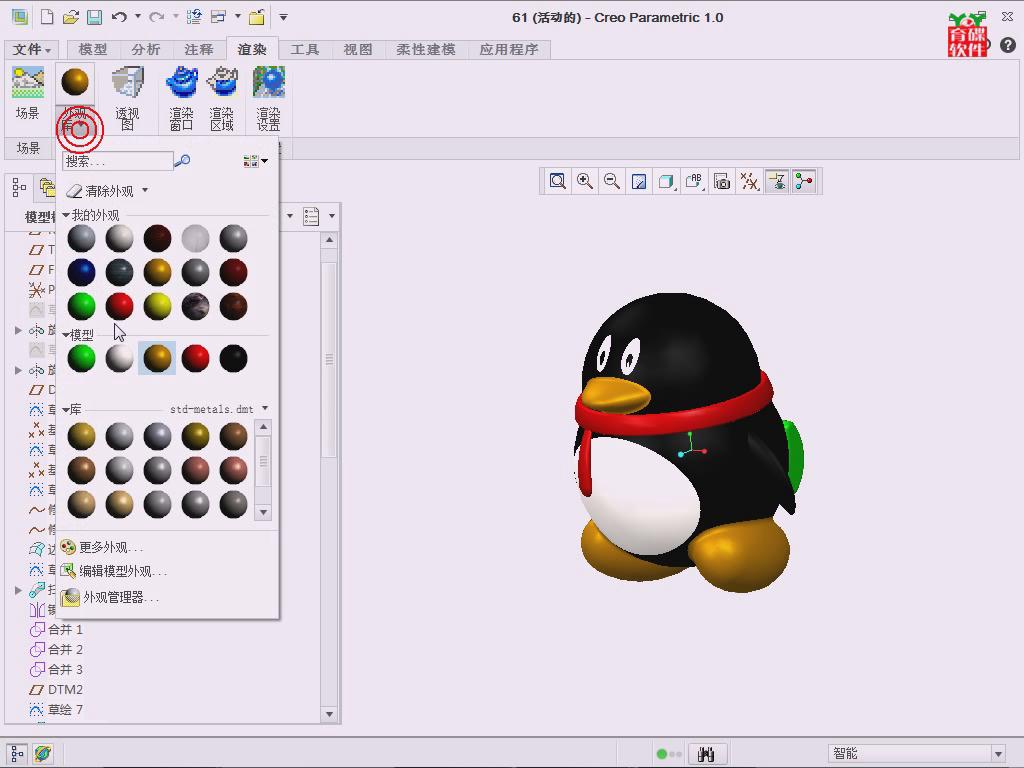This screenshot has height=768, width=1024.
Task: Toggle the browser panel from status bar
Action: point(42,754)
